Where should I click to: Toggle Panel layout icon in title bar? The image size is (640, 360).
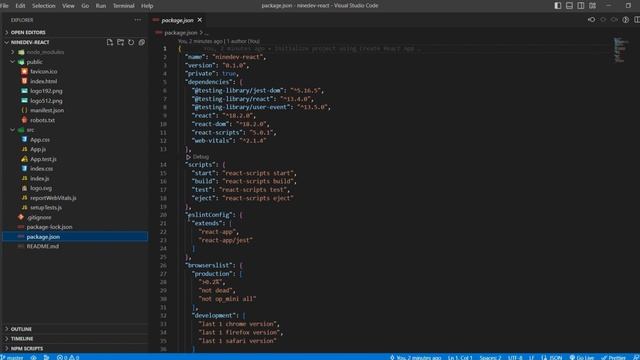pos(569,6)
